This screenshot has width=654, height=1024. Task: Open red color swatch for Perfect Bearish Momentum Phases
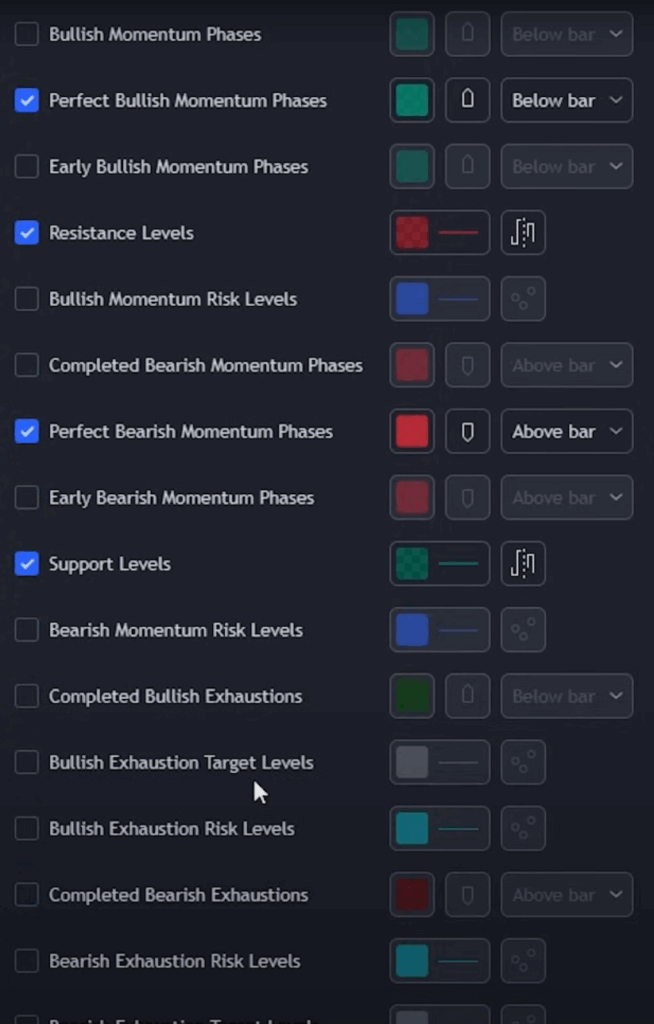tap(412, 432)
